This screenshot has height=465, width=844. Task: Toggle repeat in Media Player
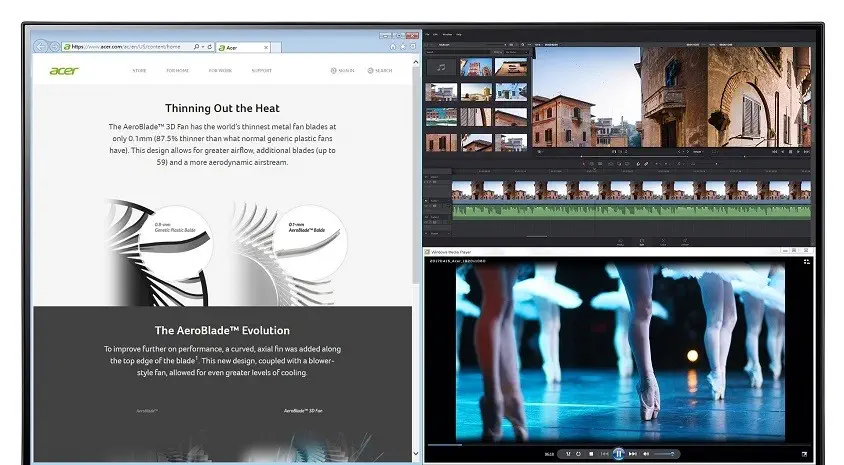click(x=579, y=454)
